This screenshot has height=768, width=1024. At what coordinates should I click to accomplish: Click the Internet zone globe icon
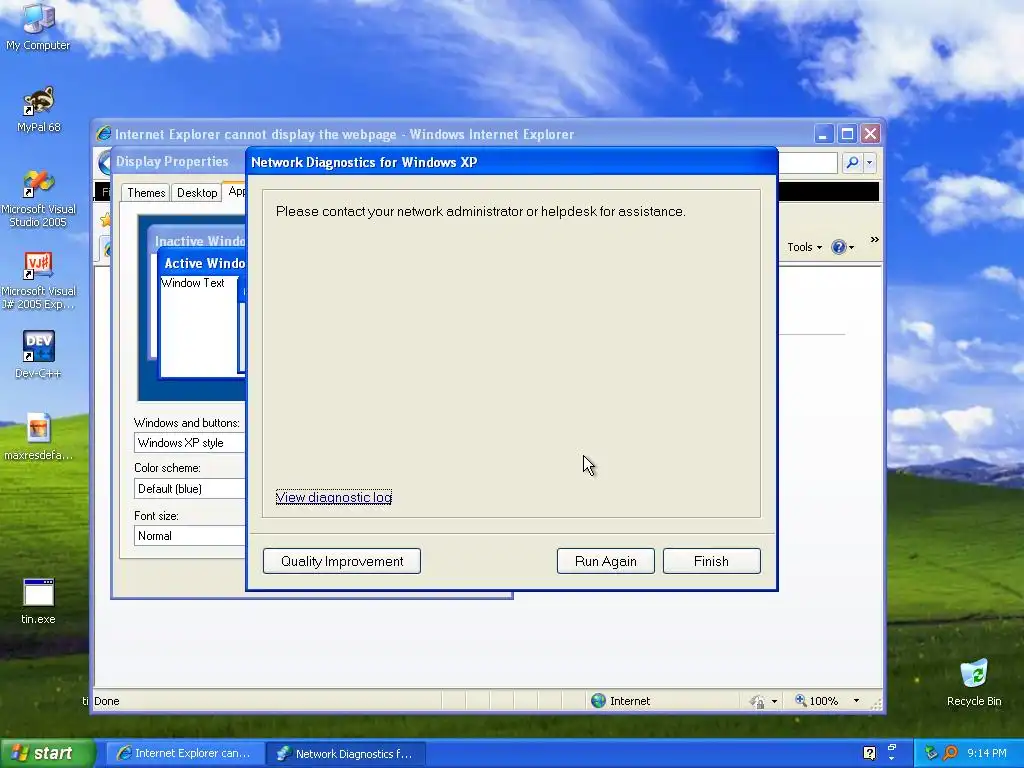click(x=598, y=701)
